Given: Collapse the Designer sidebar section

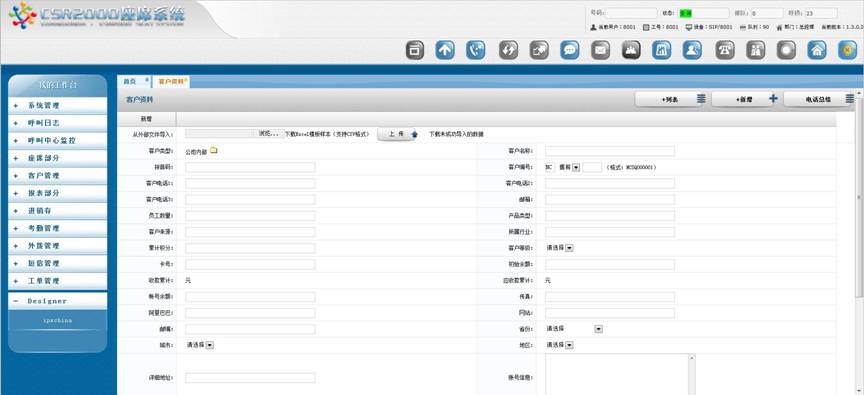Looking at the screenshot, I should click(57, 301).
